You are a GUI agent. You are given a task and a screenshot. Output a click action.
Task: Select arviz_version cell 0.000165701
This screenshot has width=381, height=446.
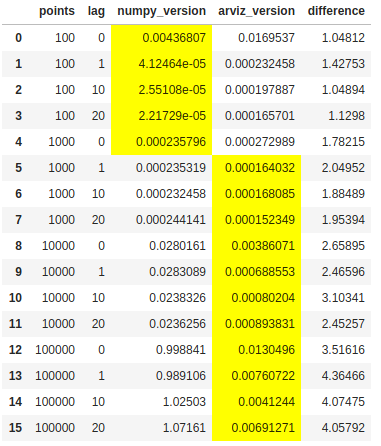[256, 116]
